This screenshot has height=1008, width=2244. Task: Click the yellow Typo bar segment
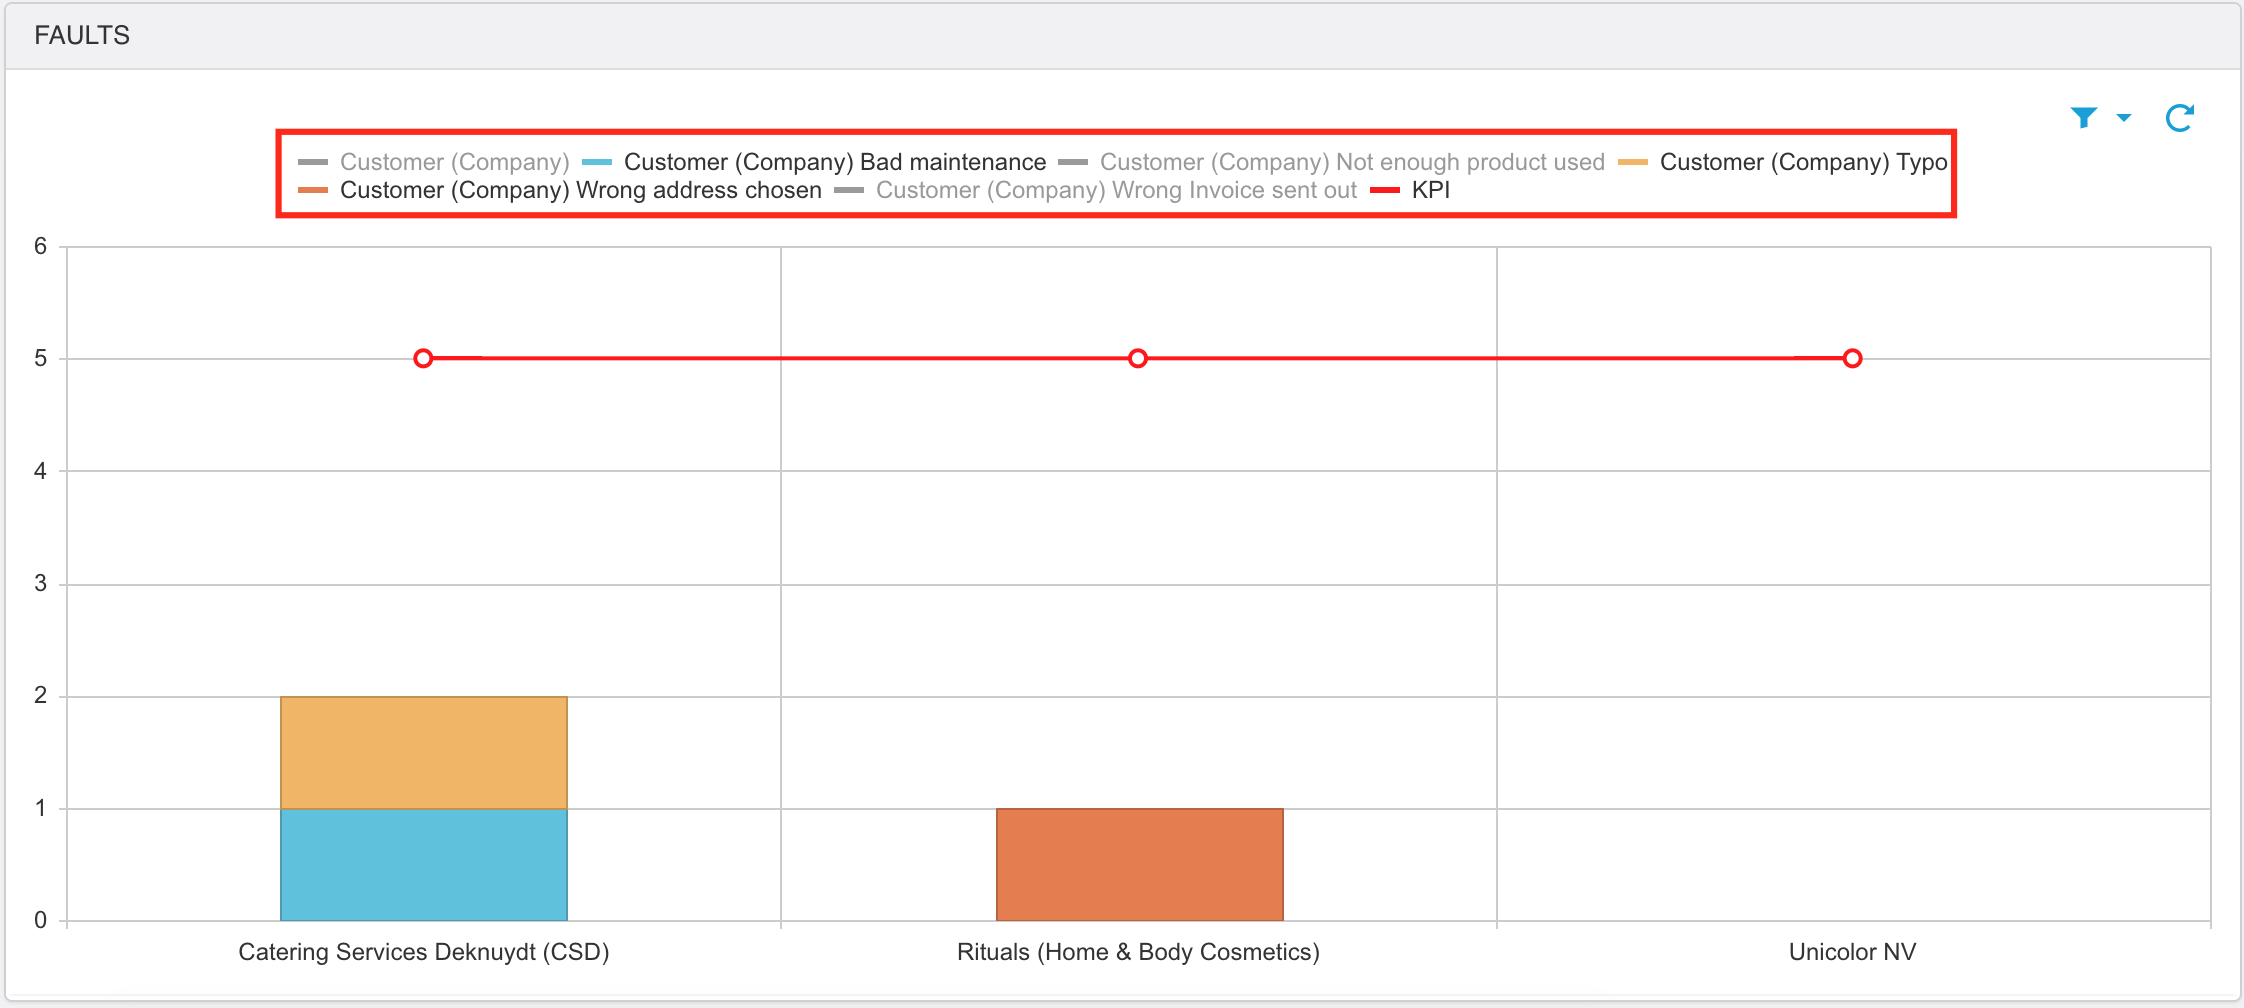[424, 752]
